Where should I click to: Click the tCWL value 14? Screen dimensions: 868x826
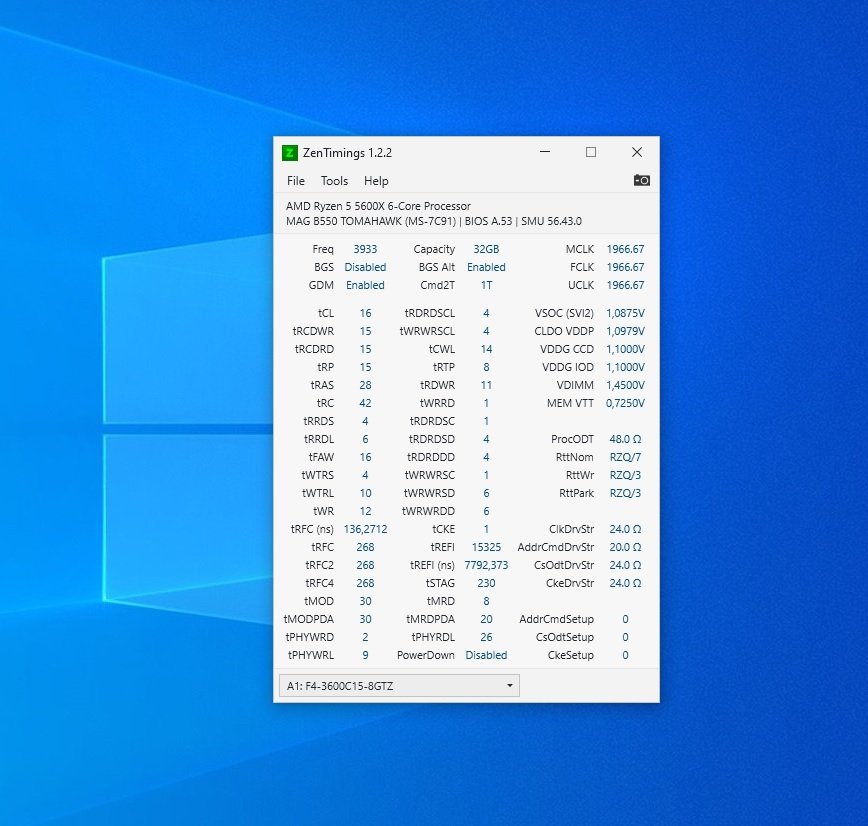click(486, 349)
